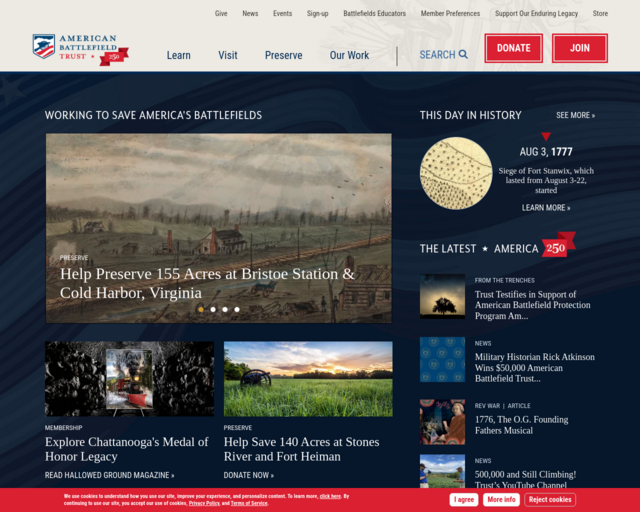Open YouTube channel news thumbnail

pos(442,471)
